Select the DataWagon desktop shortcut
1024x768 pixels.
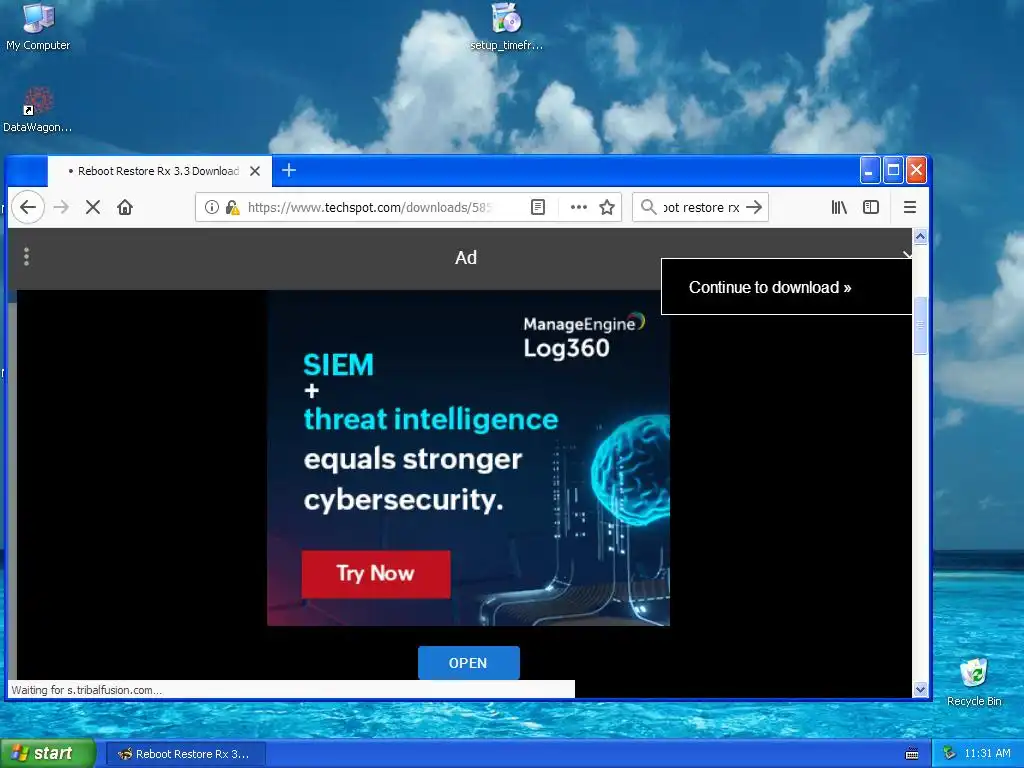tap(37, 110)
